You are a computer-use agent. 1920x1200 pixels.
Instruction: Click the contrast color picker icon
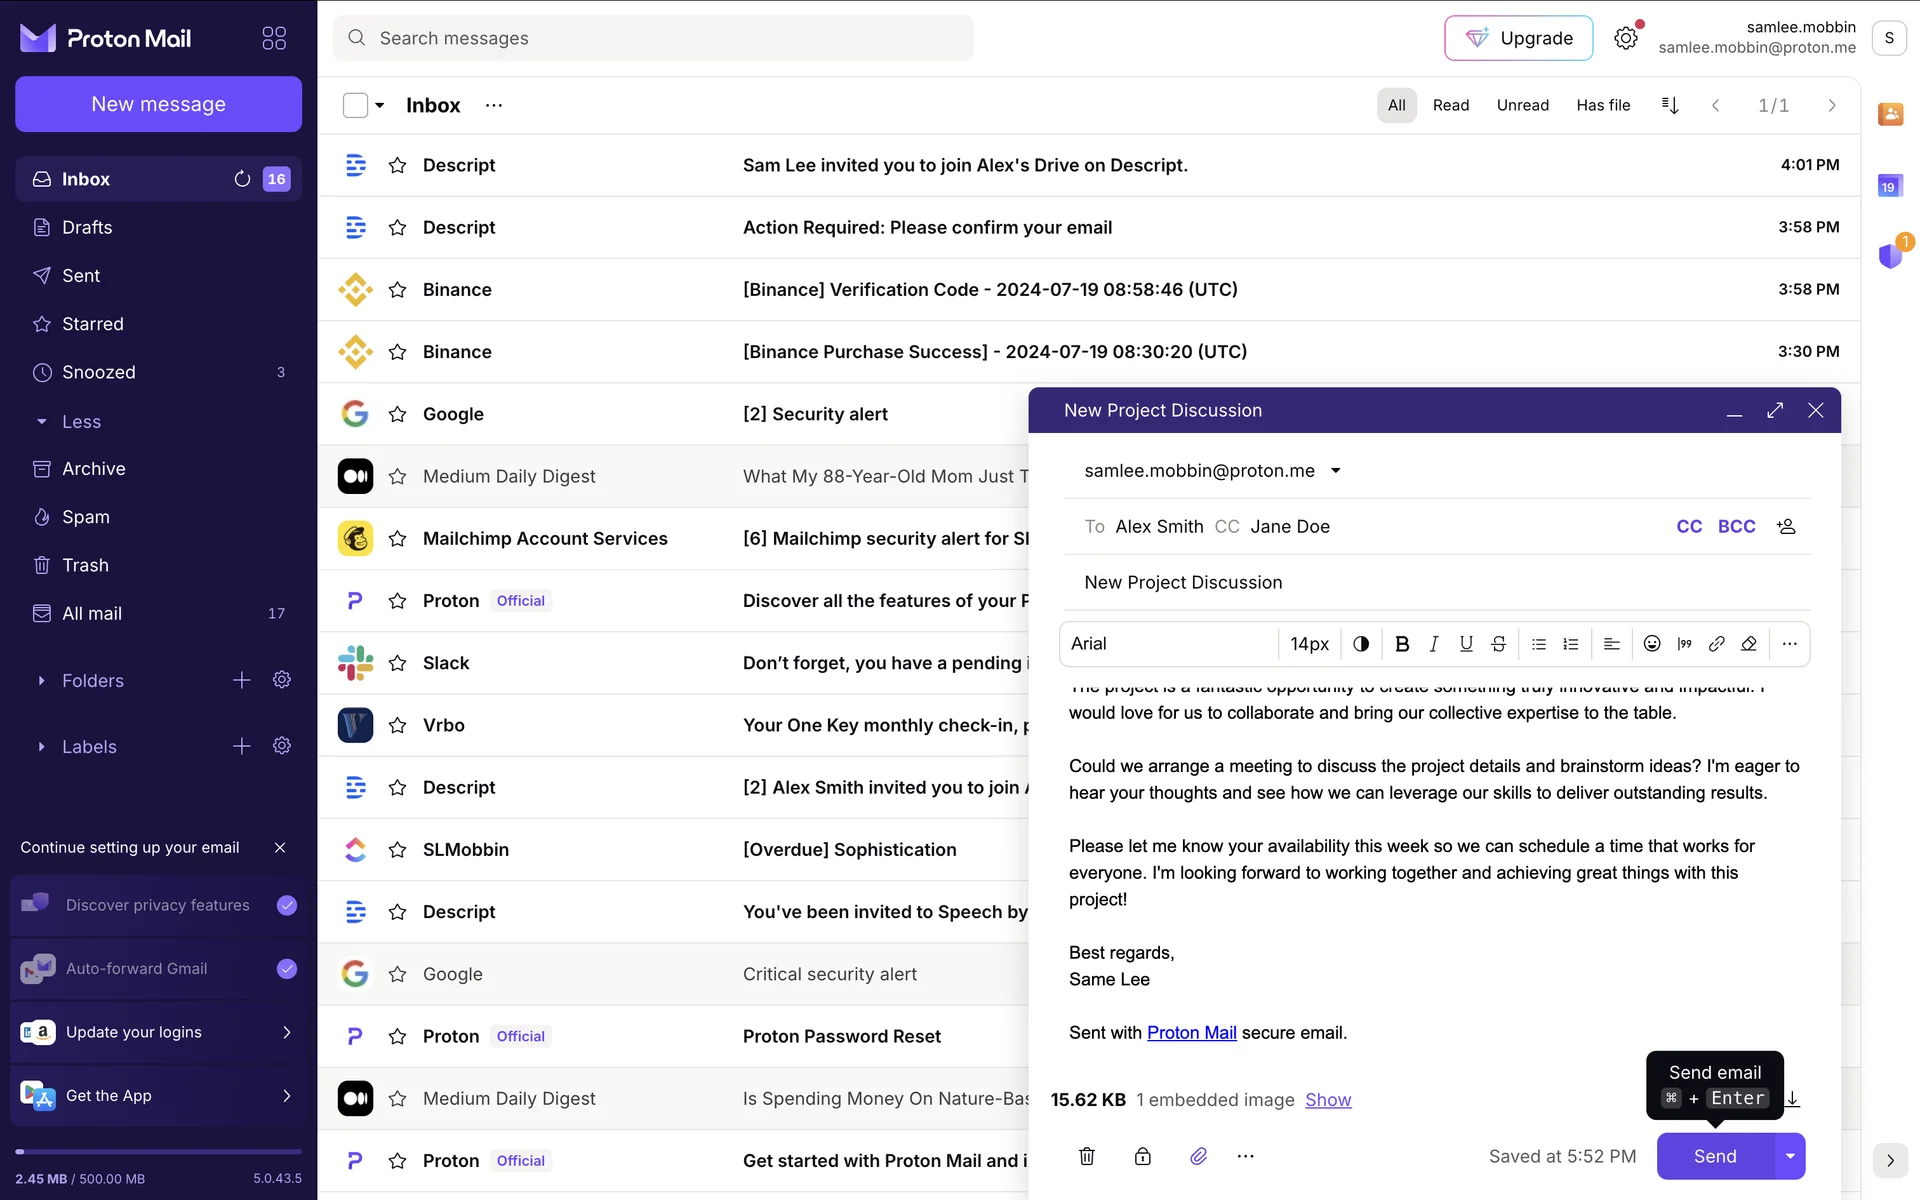coord(1361,644)
